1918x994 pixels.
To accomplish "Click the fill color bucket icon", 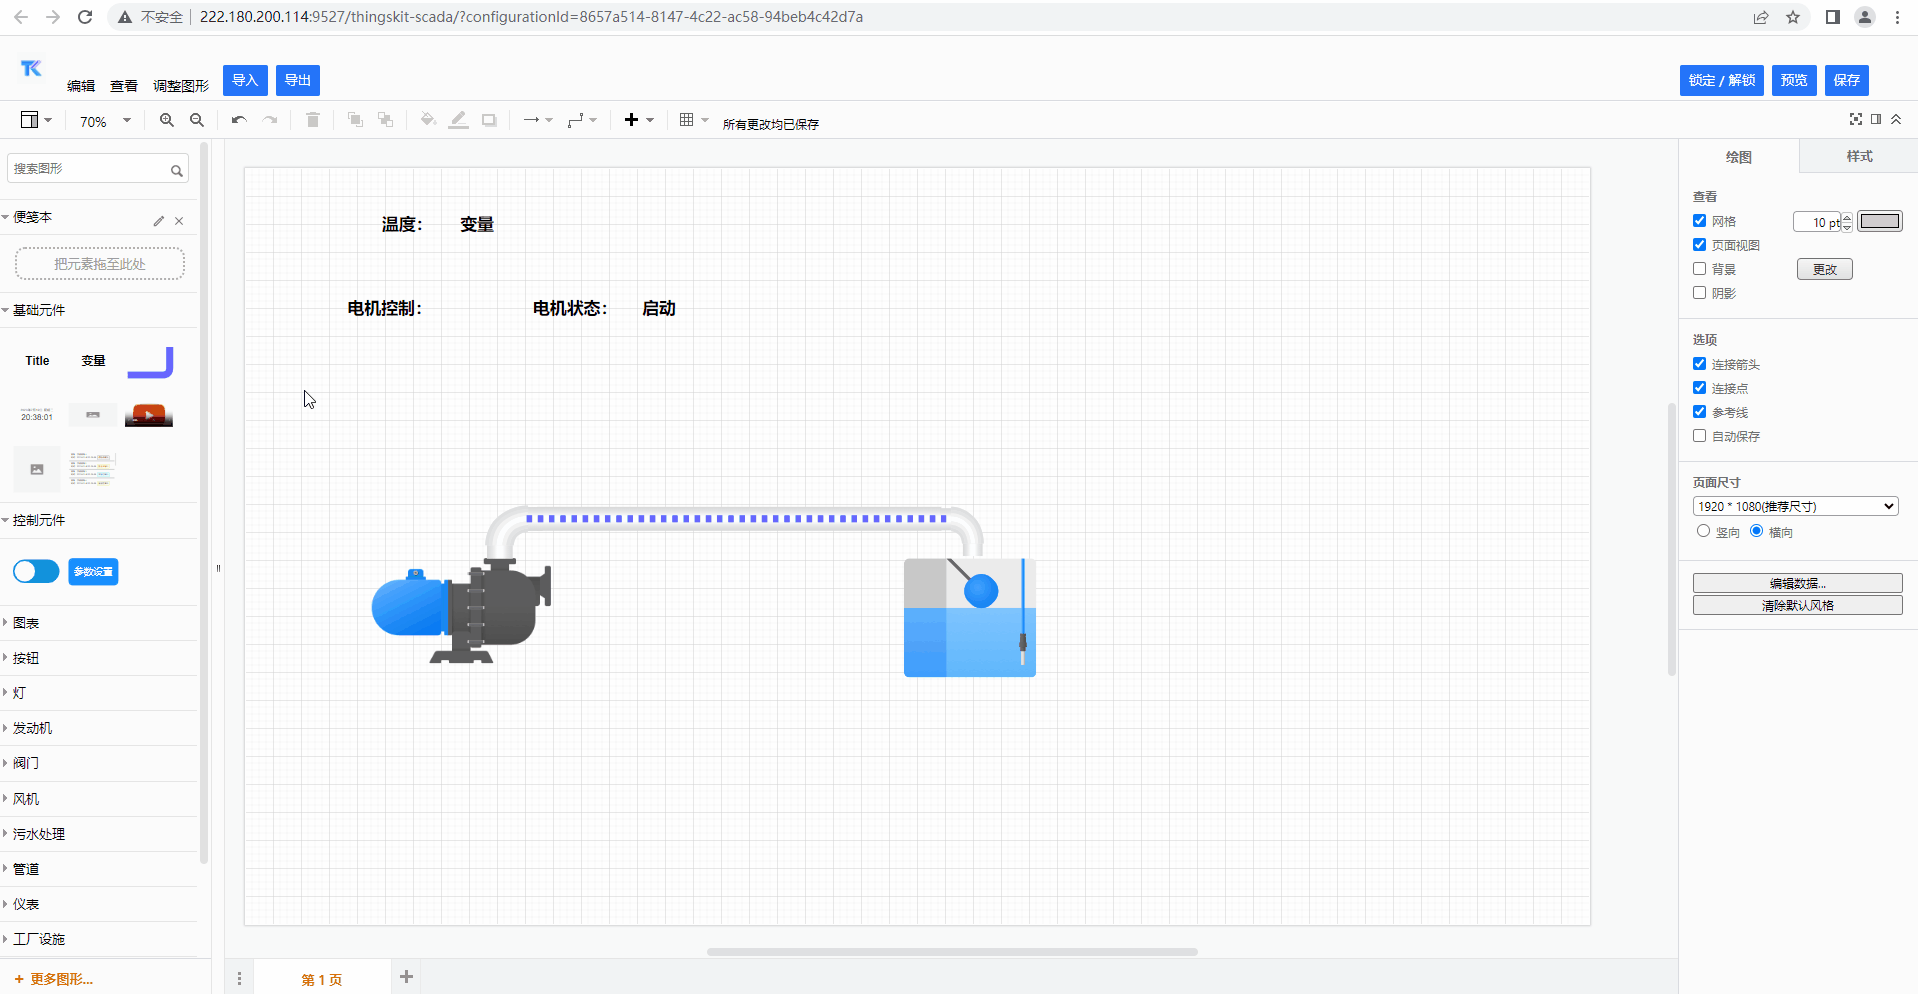I will (x=428, y=120).
